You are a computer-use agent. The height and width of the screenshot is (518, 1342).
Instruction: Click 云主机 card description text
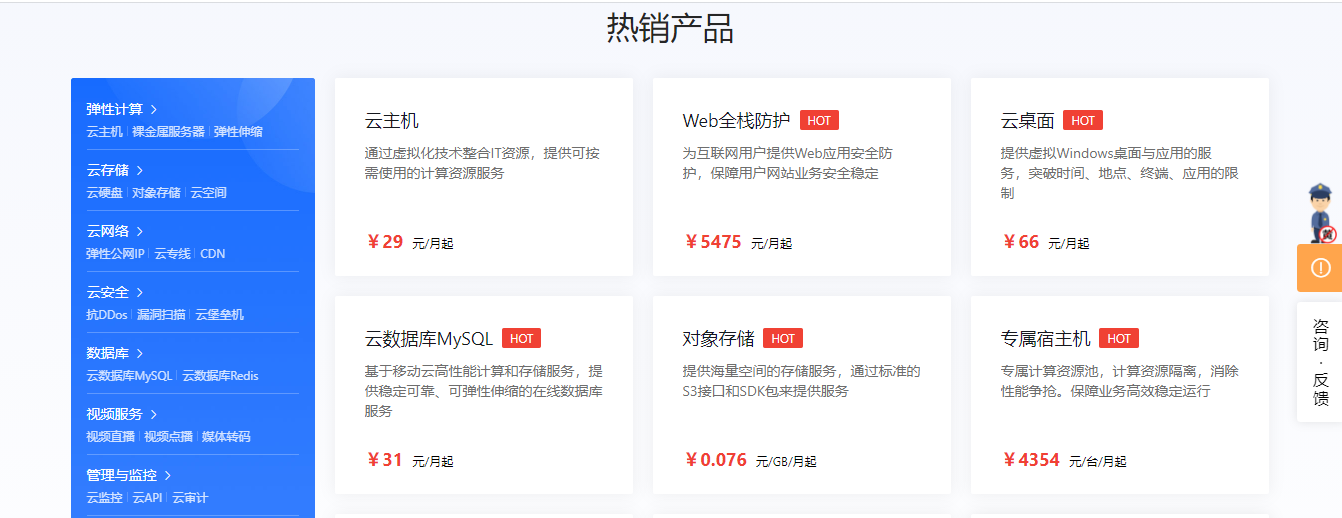(x=482, y=163)
